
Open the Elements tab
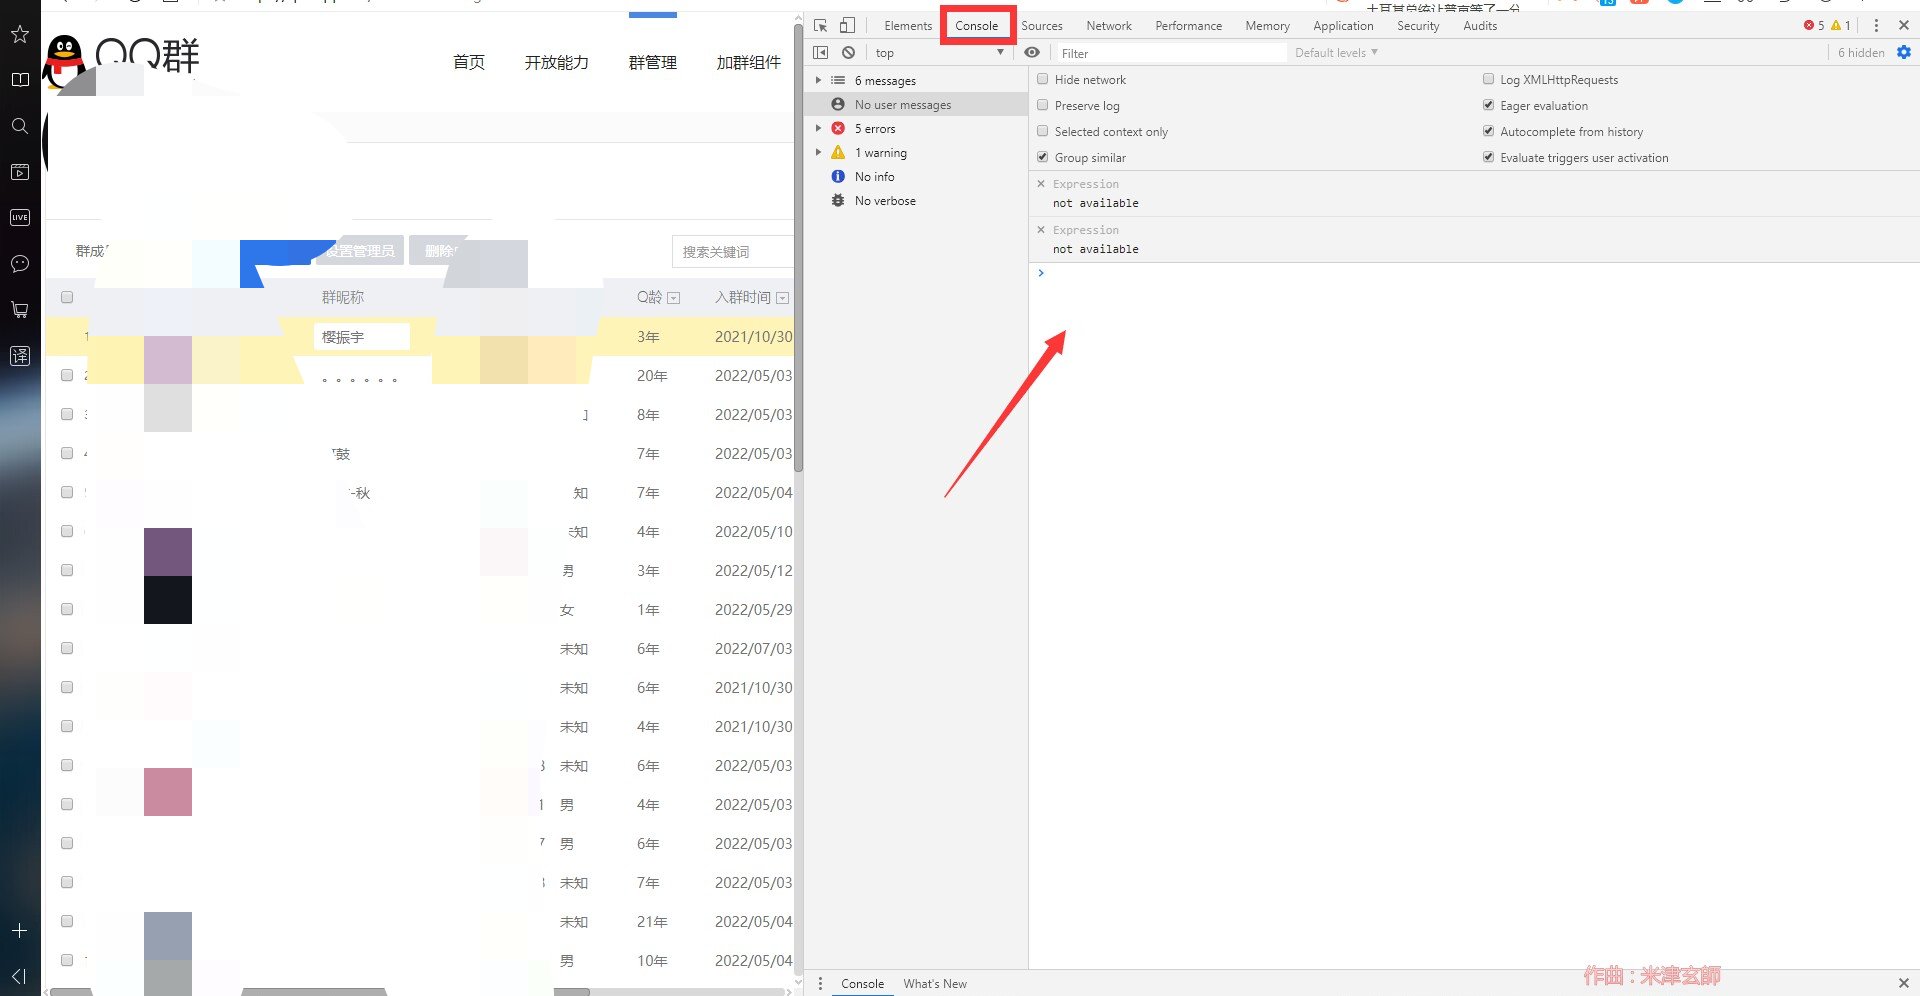point(907,26)
